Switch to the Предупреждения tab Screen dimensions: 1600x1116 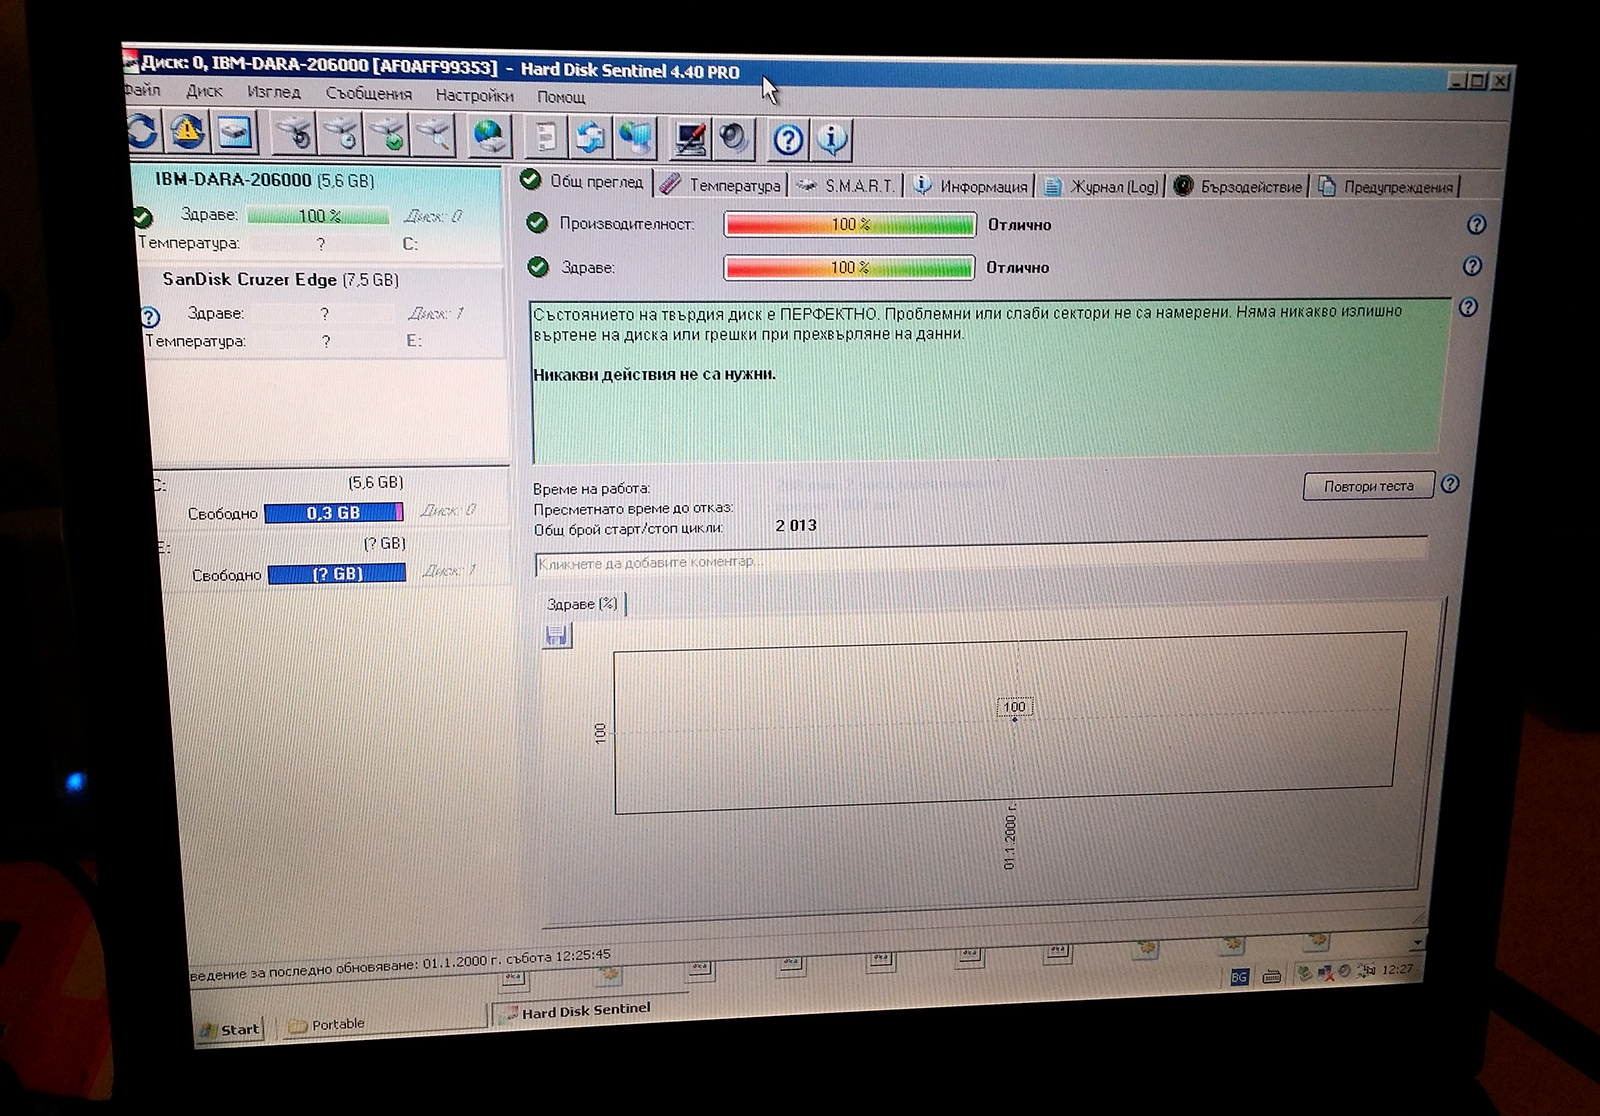1387,187
